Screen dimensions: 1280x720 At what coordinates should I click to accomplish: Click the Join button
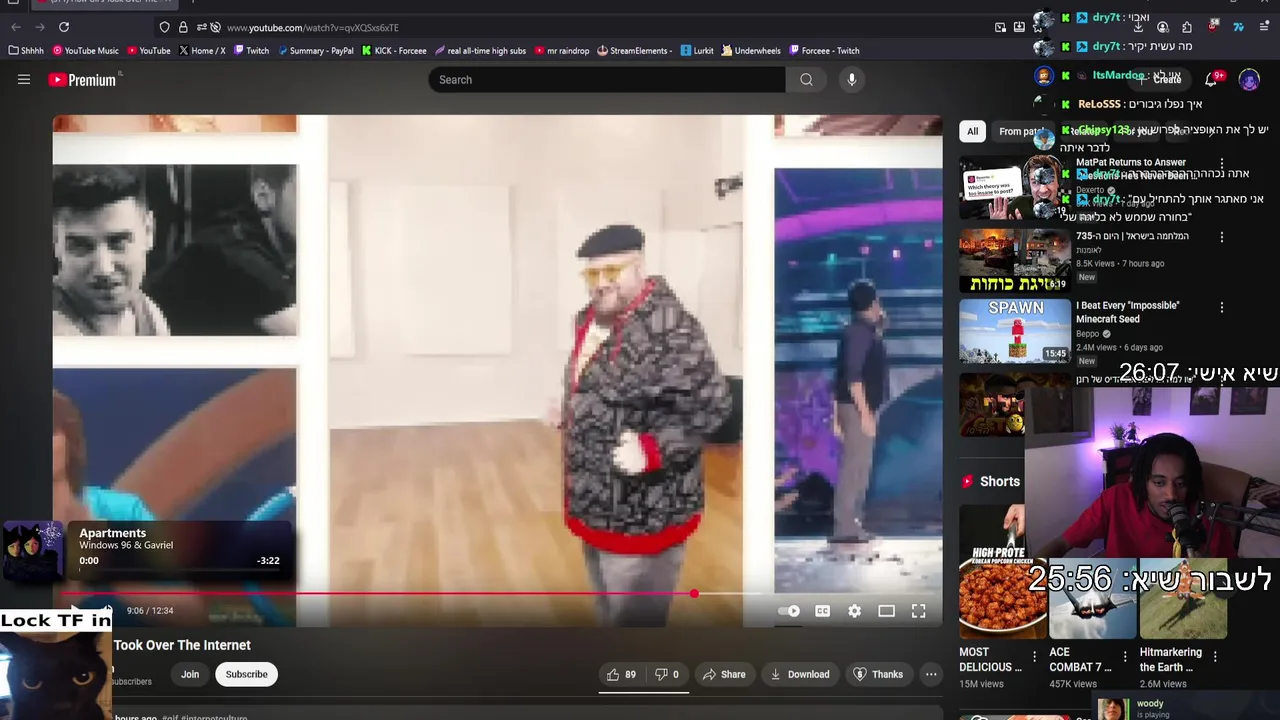190,674
